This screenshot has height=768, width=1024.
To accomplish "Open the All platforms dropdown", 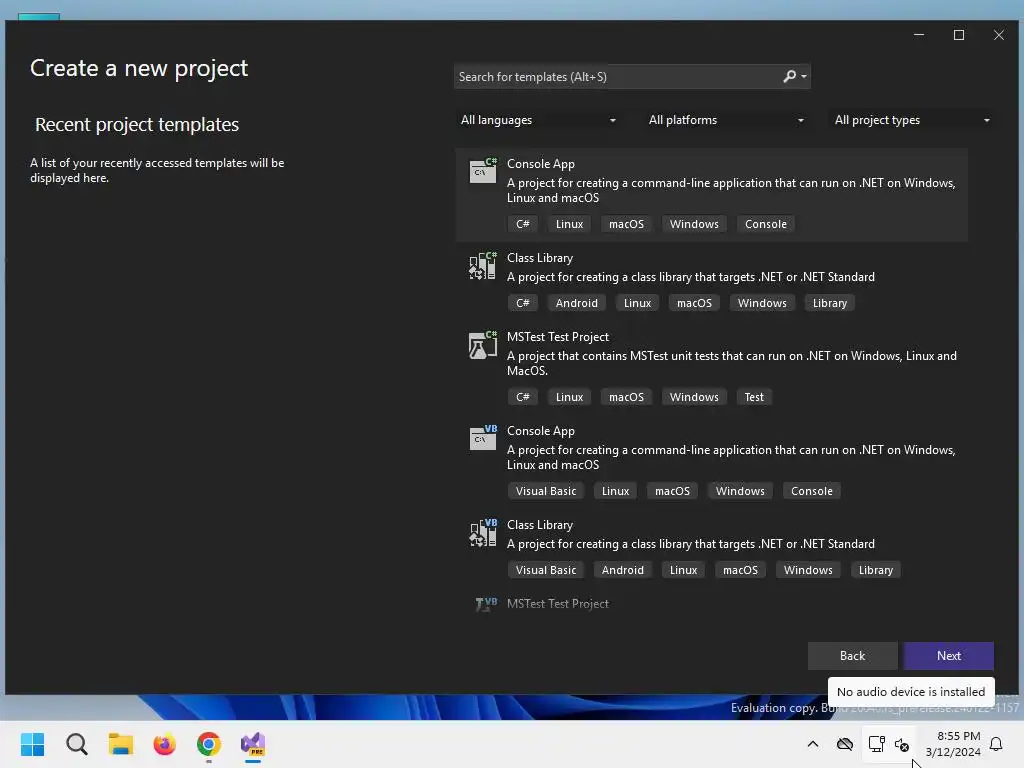I will coord(726,120).
